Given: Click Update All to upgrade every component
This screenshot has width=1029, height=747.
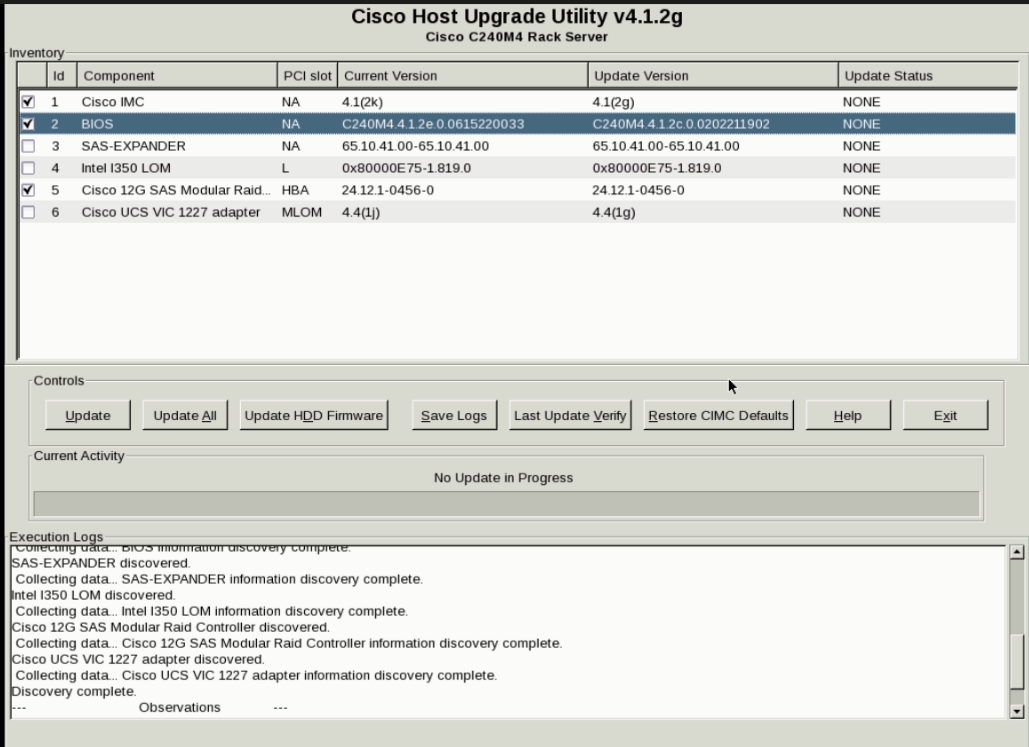Looking at the screenshot, I should pyautogui.click(x=184, y=415).
